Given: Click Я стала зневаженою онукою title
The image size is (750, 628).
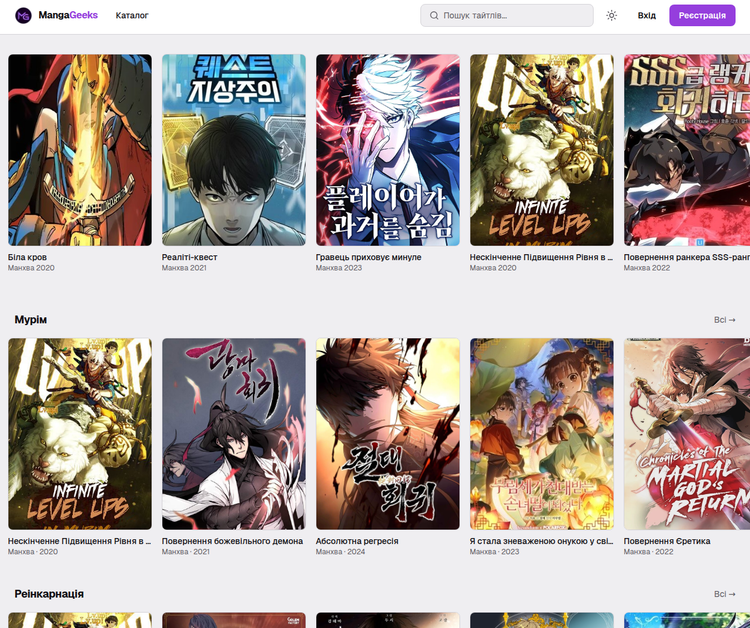Looking at the screenshot, I should (541, 541).
